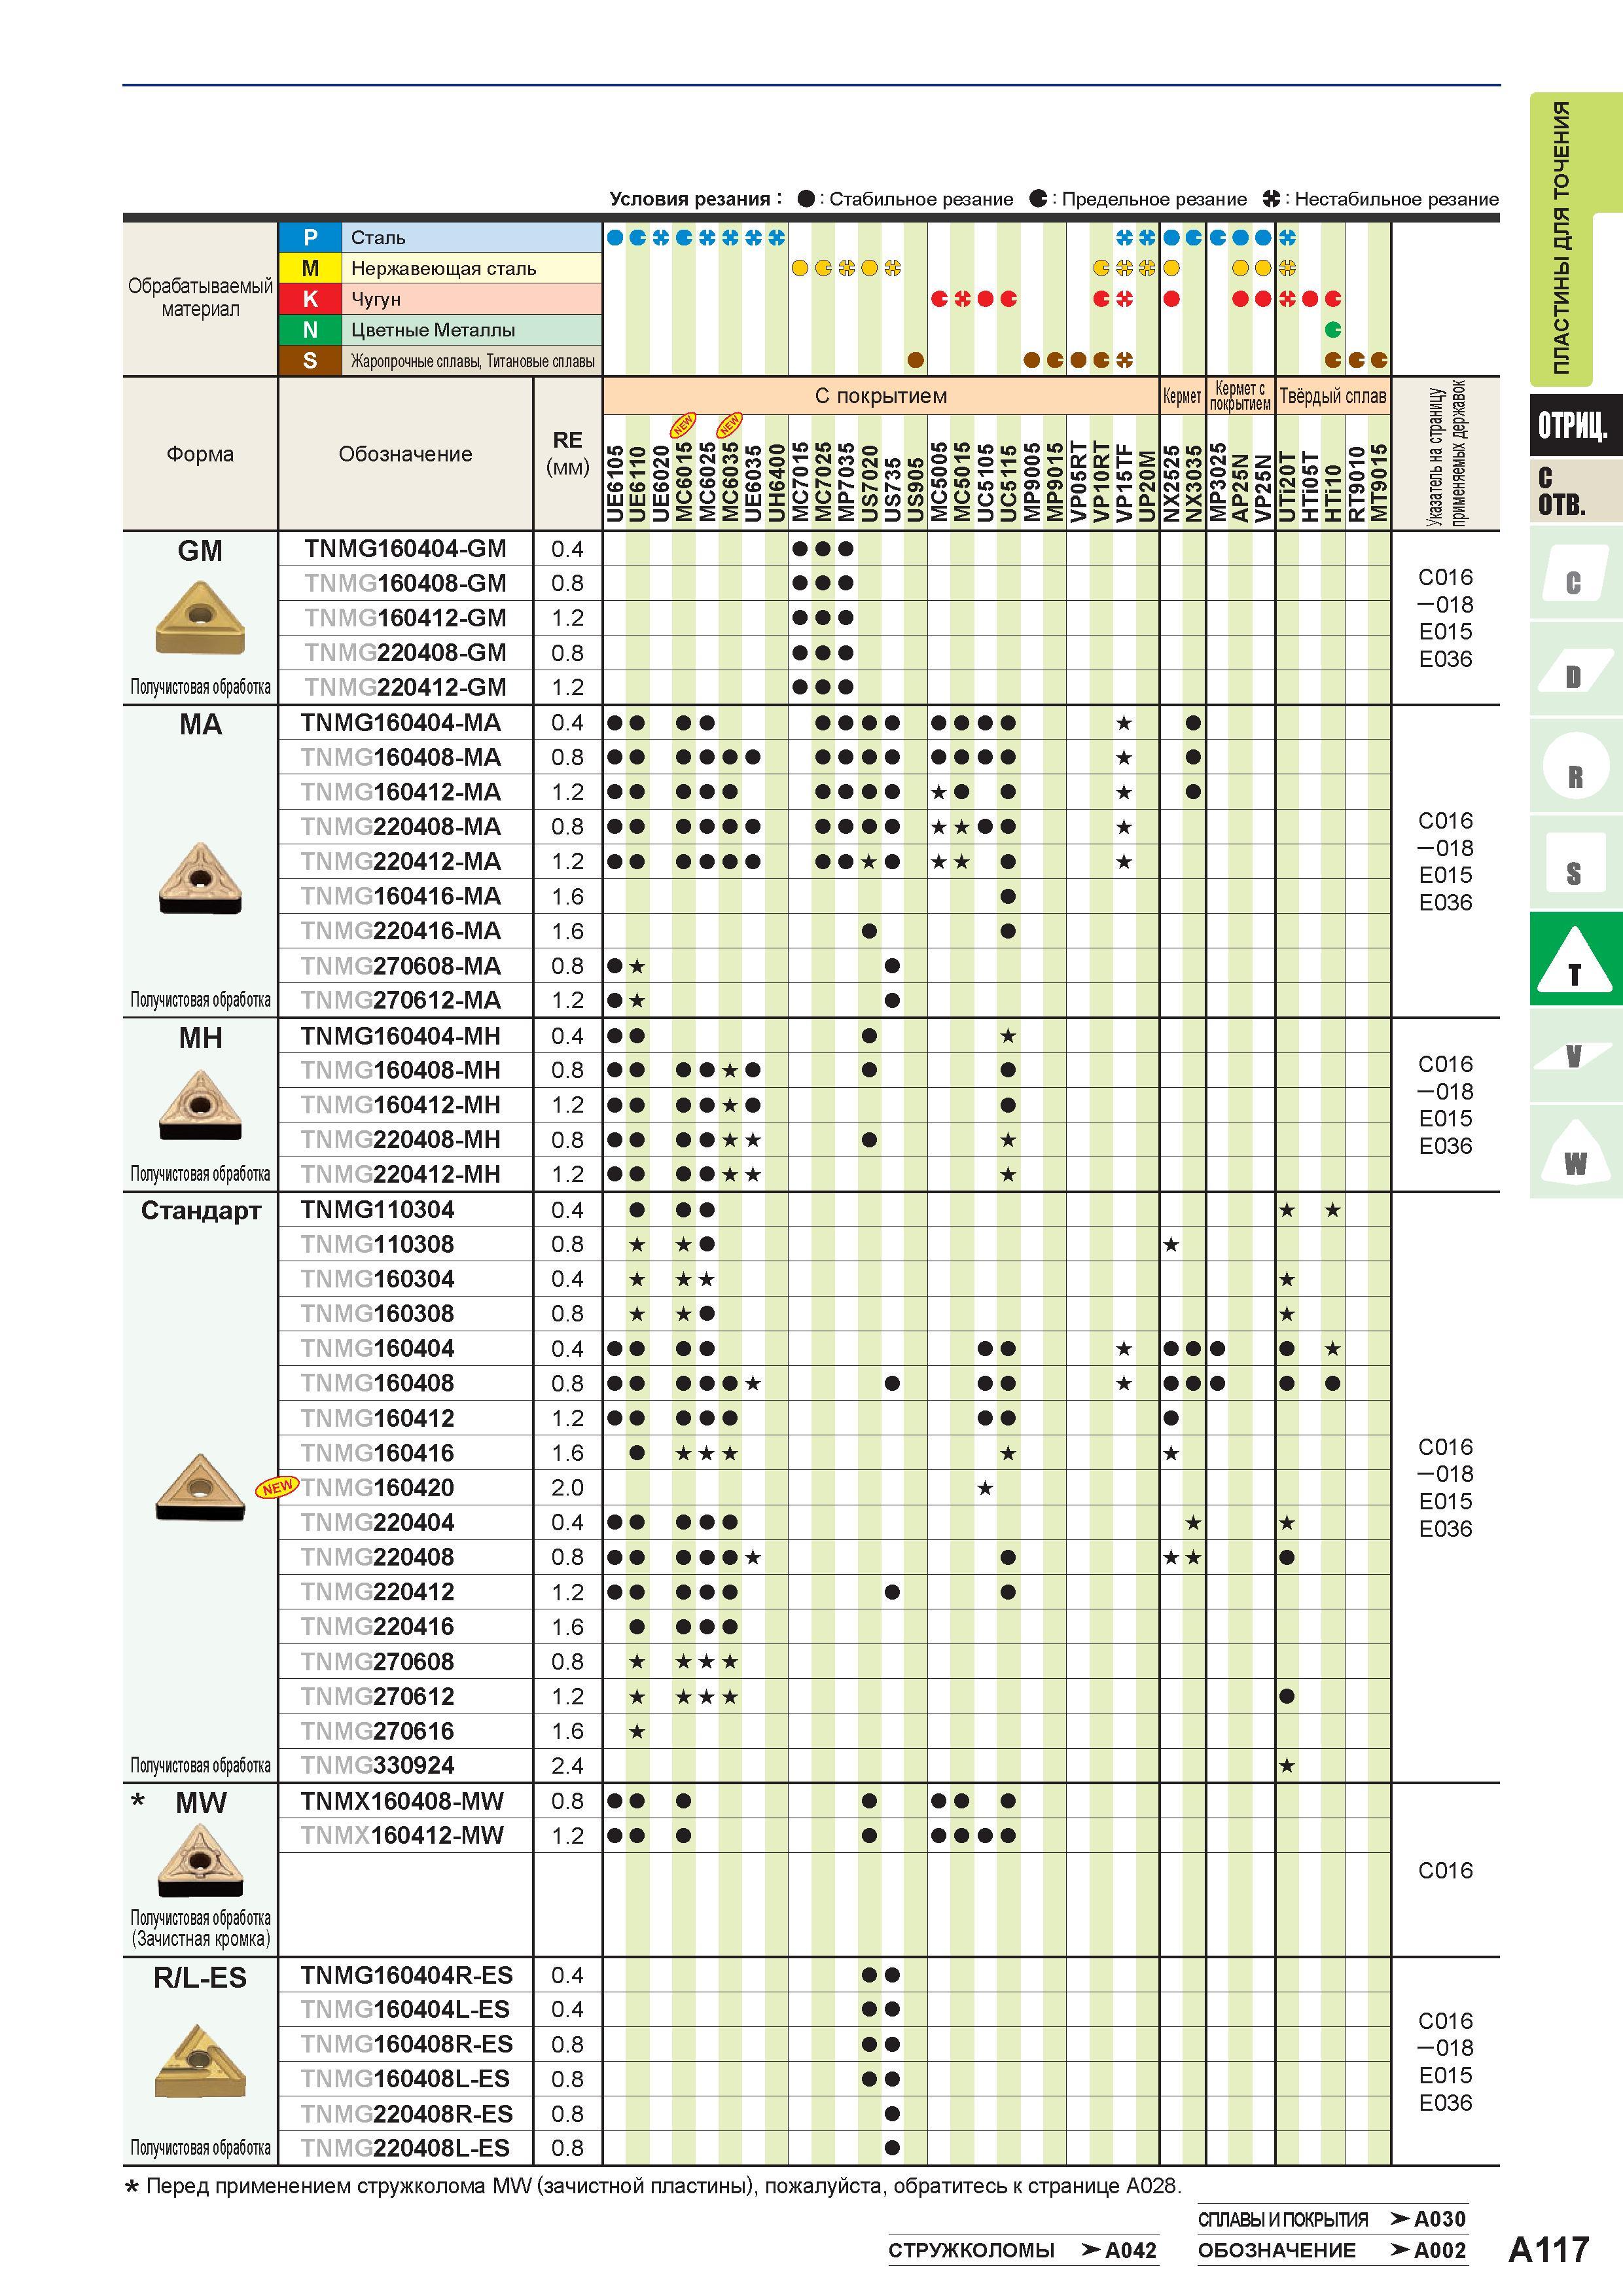Image resolution: width=1623 pixels, height=2296 pixels.
Task: Click the R/L-ES insert image
Action: pos(200,2062)
